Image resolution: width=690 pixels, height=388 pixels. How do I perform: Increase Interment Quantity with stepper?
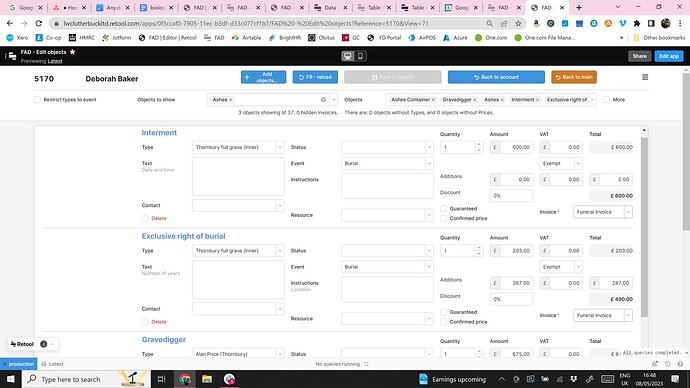[479, 144]
